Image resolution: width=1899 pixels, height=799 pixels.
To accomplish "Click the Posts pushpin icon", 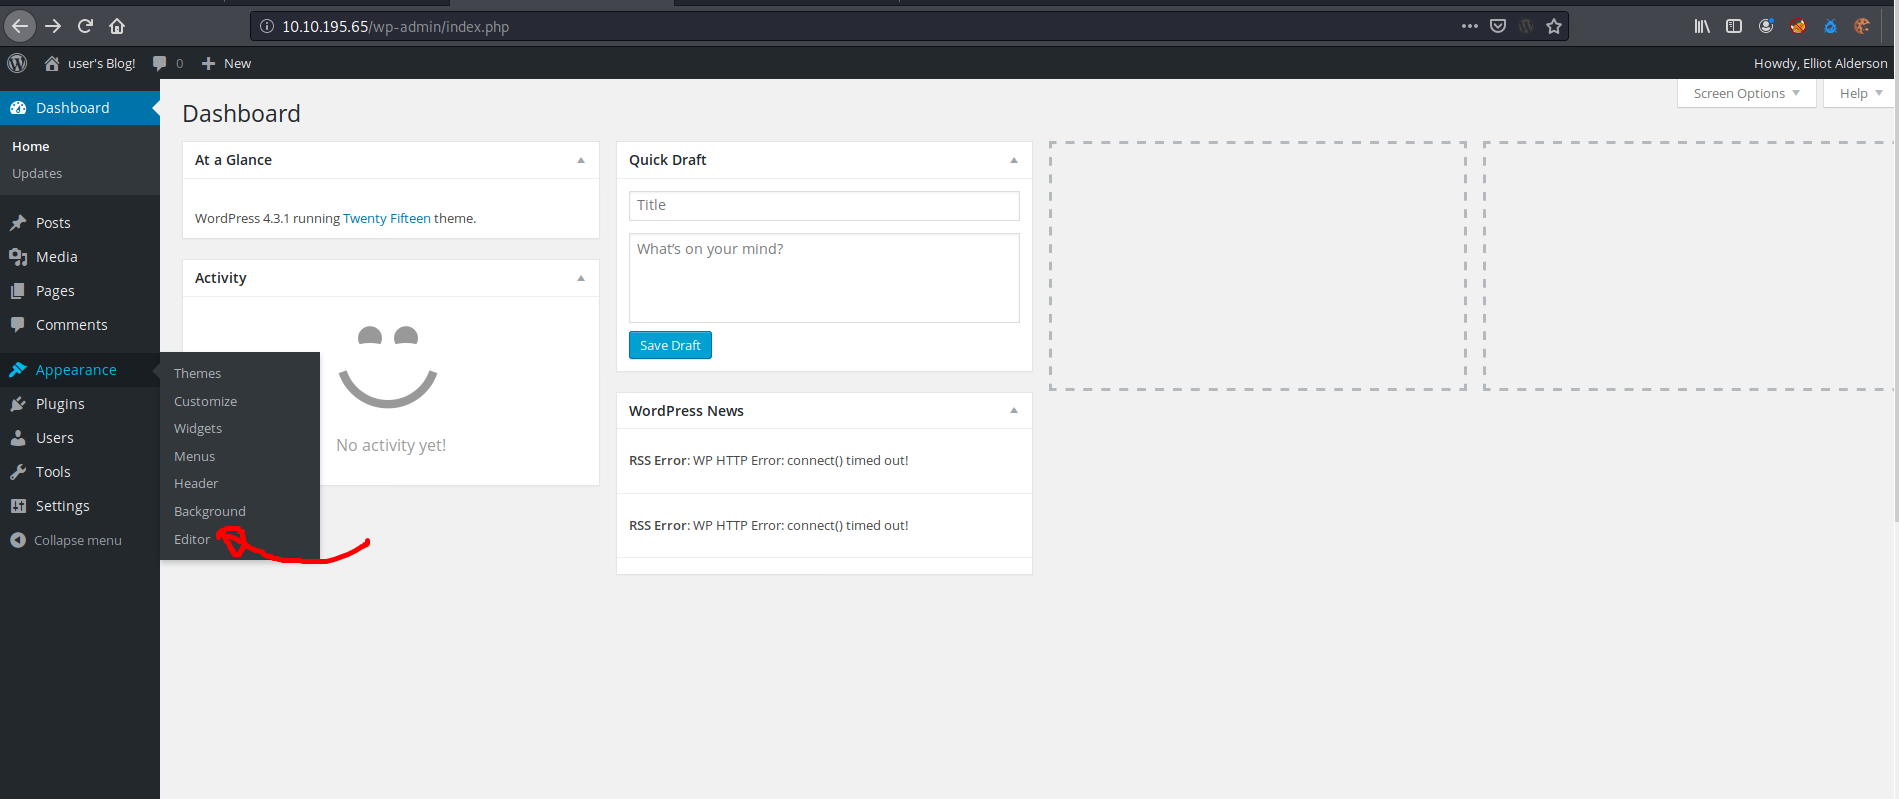I will [x=18, y=223].
